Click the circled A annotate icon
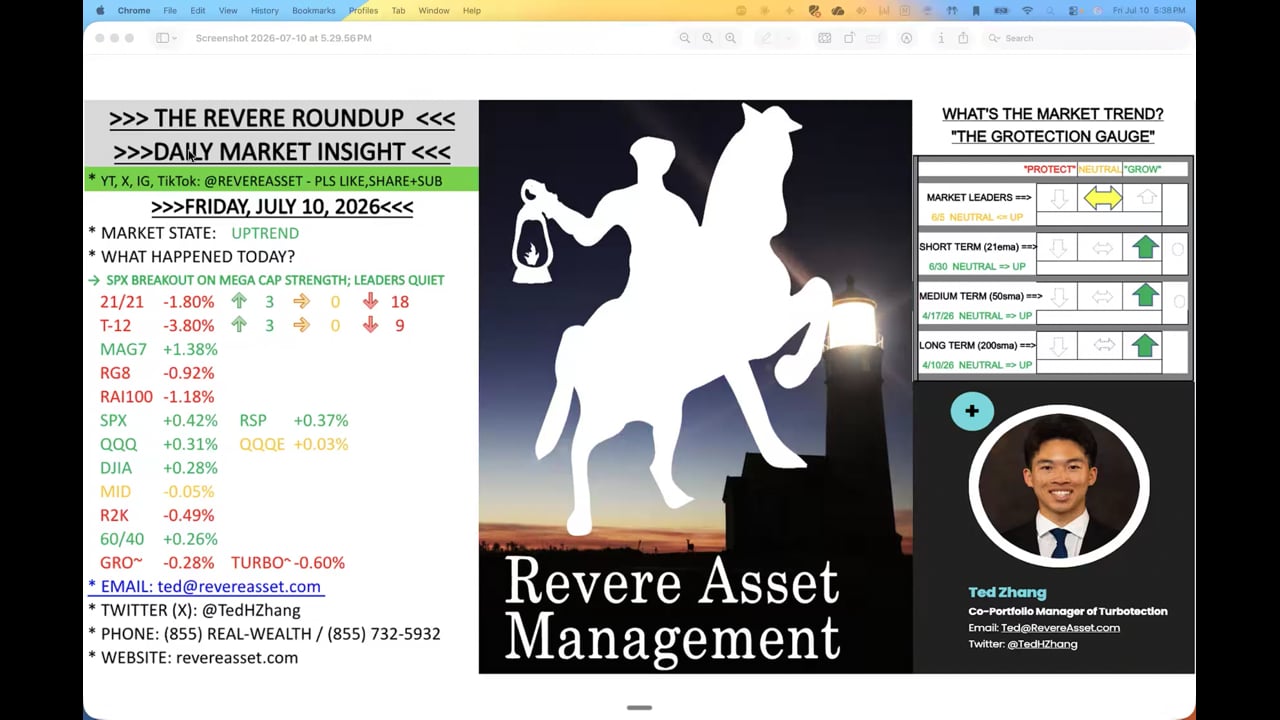 906,38
